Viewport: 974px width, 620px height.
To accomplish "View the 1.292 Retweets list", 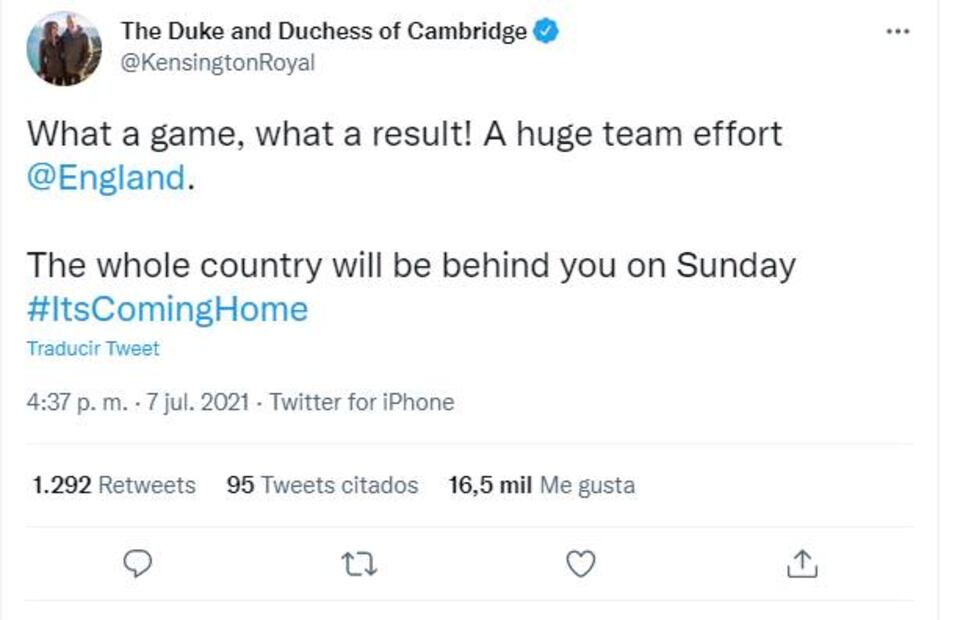I will click(113, 485).
